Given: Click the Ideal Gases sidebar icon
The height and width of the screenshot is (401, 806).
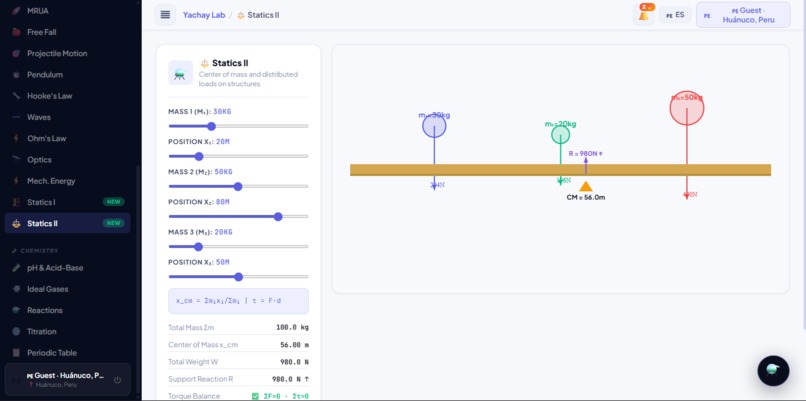Looking at the screenshot, I should click(x=16, y=289).
